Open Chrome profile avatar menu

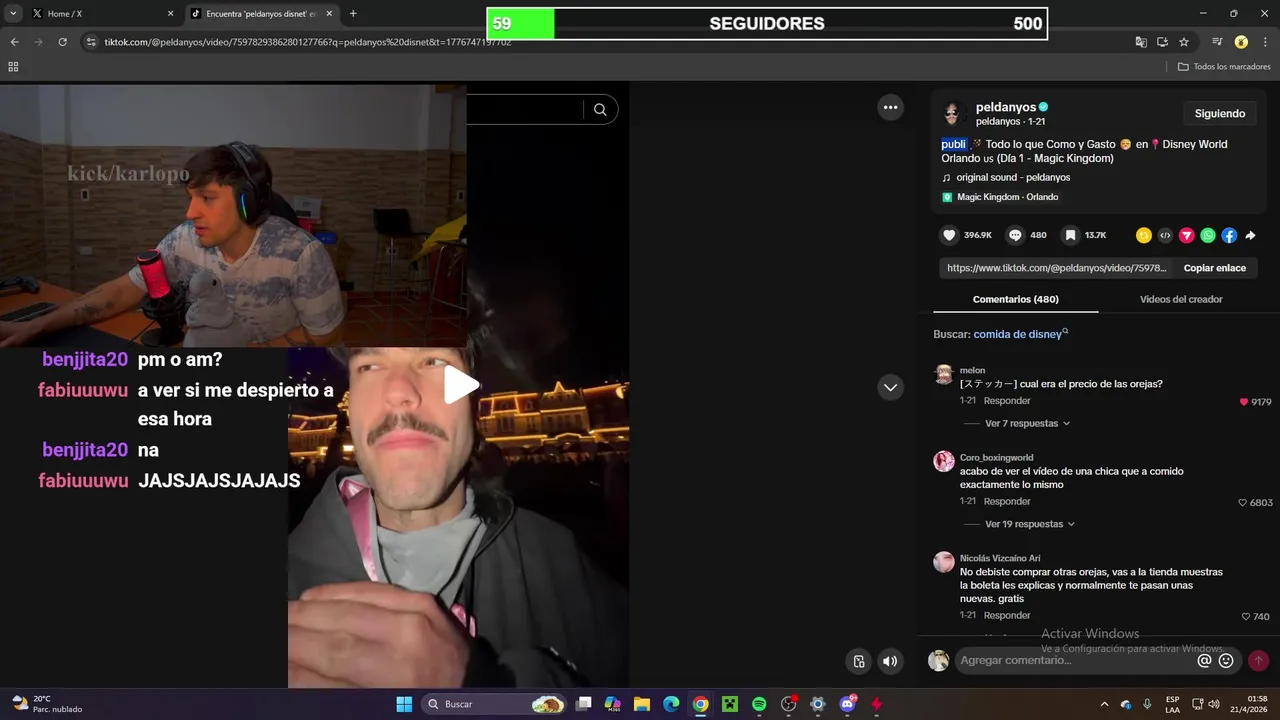coord(1241,42)
